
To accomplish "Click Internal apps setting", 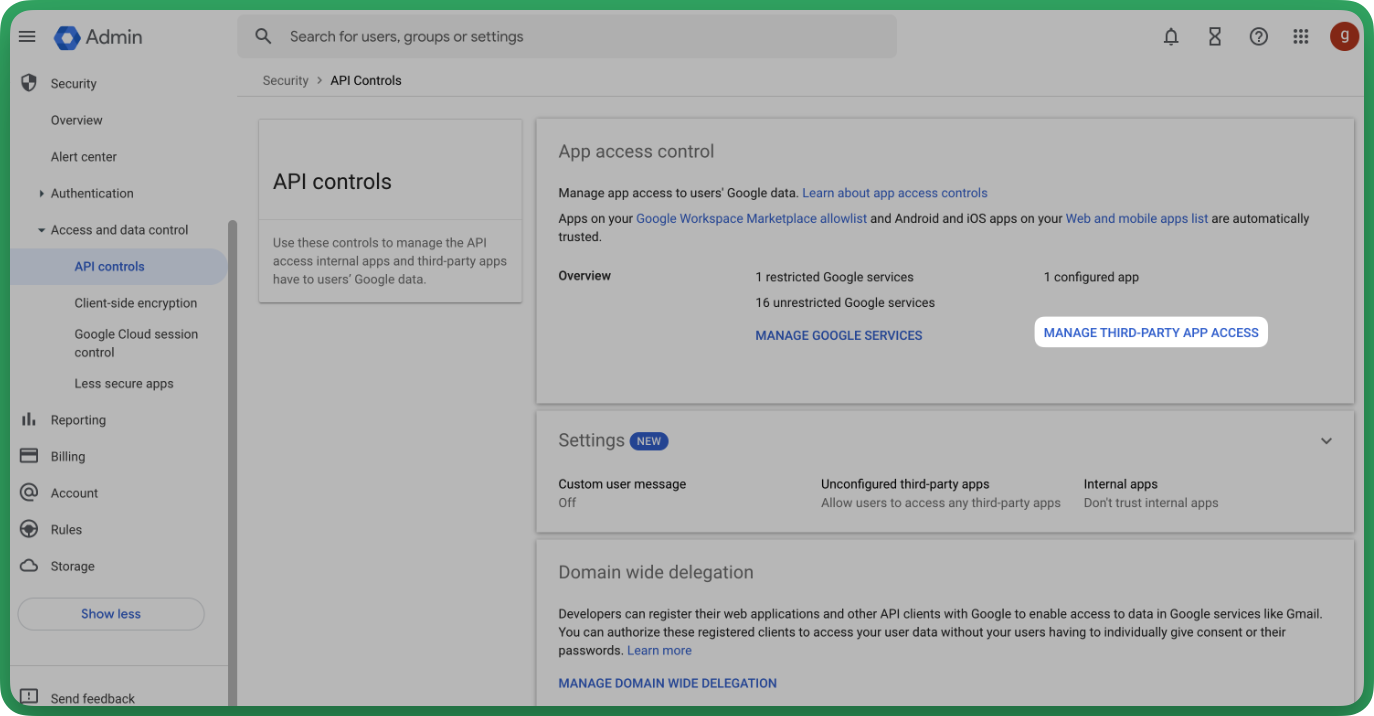I will pos(1151,493).
